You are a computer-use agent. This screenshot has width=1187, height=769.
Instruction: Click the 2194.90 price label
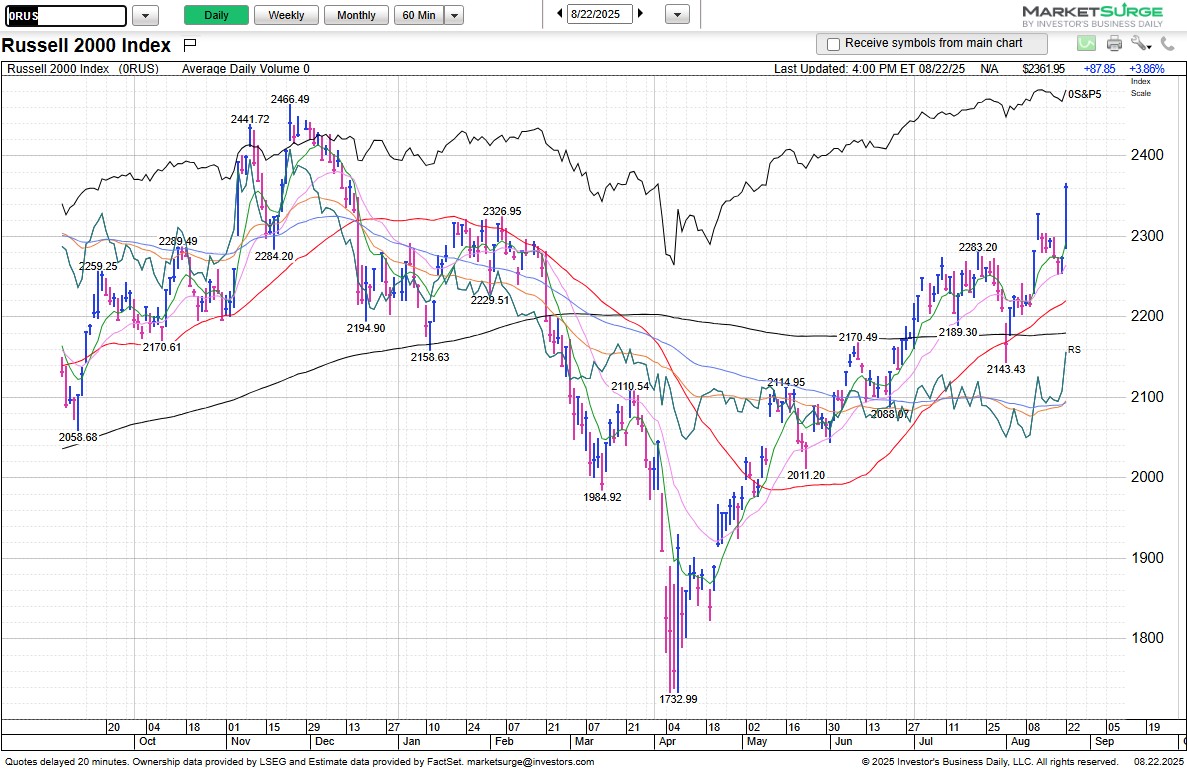pos(366,328)
